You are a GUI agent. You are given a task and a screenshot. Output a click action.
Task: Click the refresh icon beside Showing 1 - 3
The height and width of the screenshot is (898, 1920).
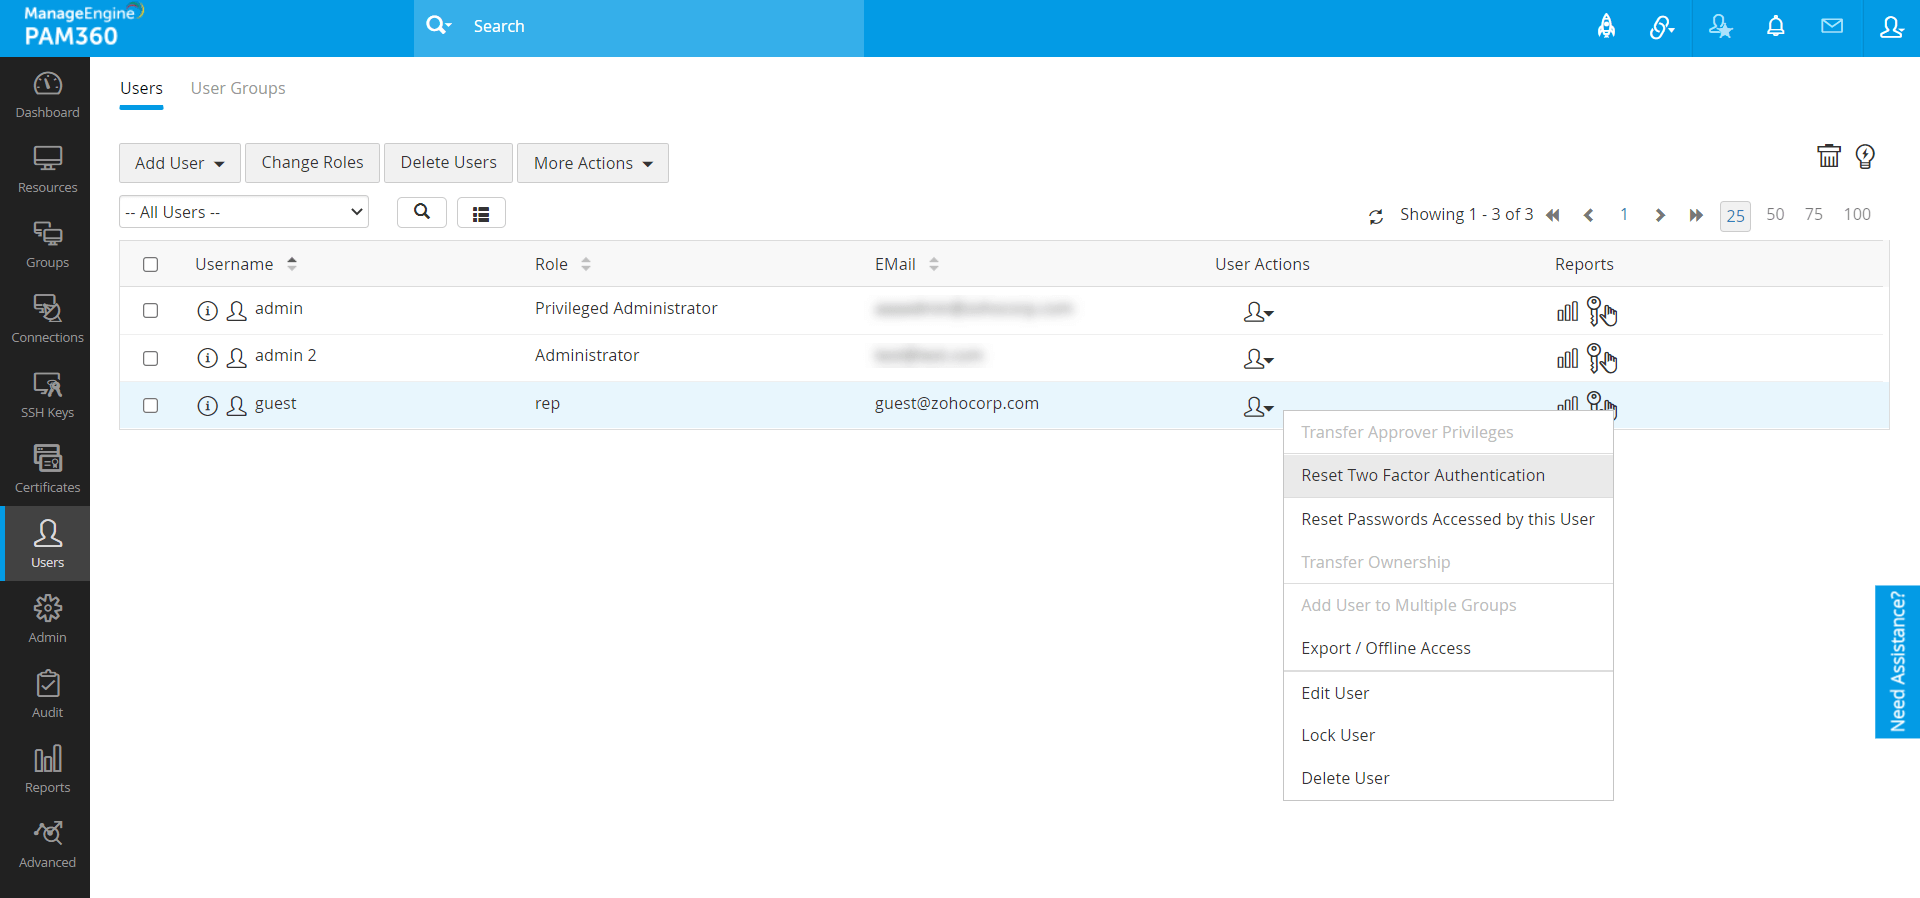tap(1376, 216)
